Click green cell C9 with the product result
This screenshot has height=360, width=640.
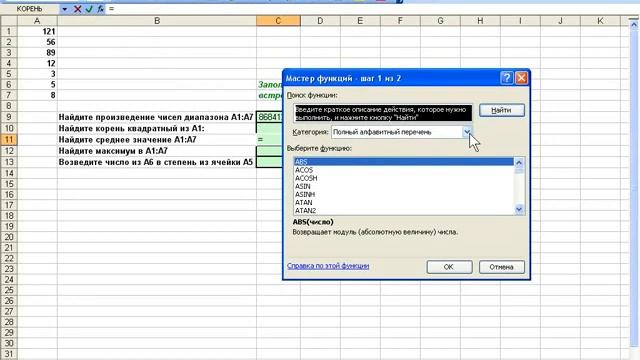point(269,117)
